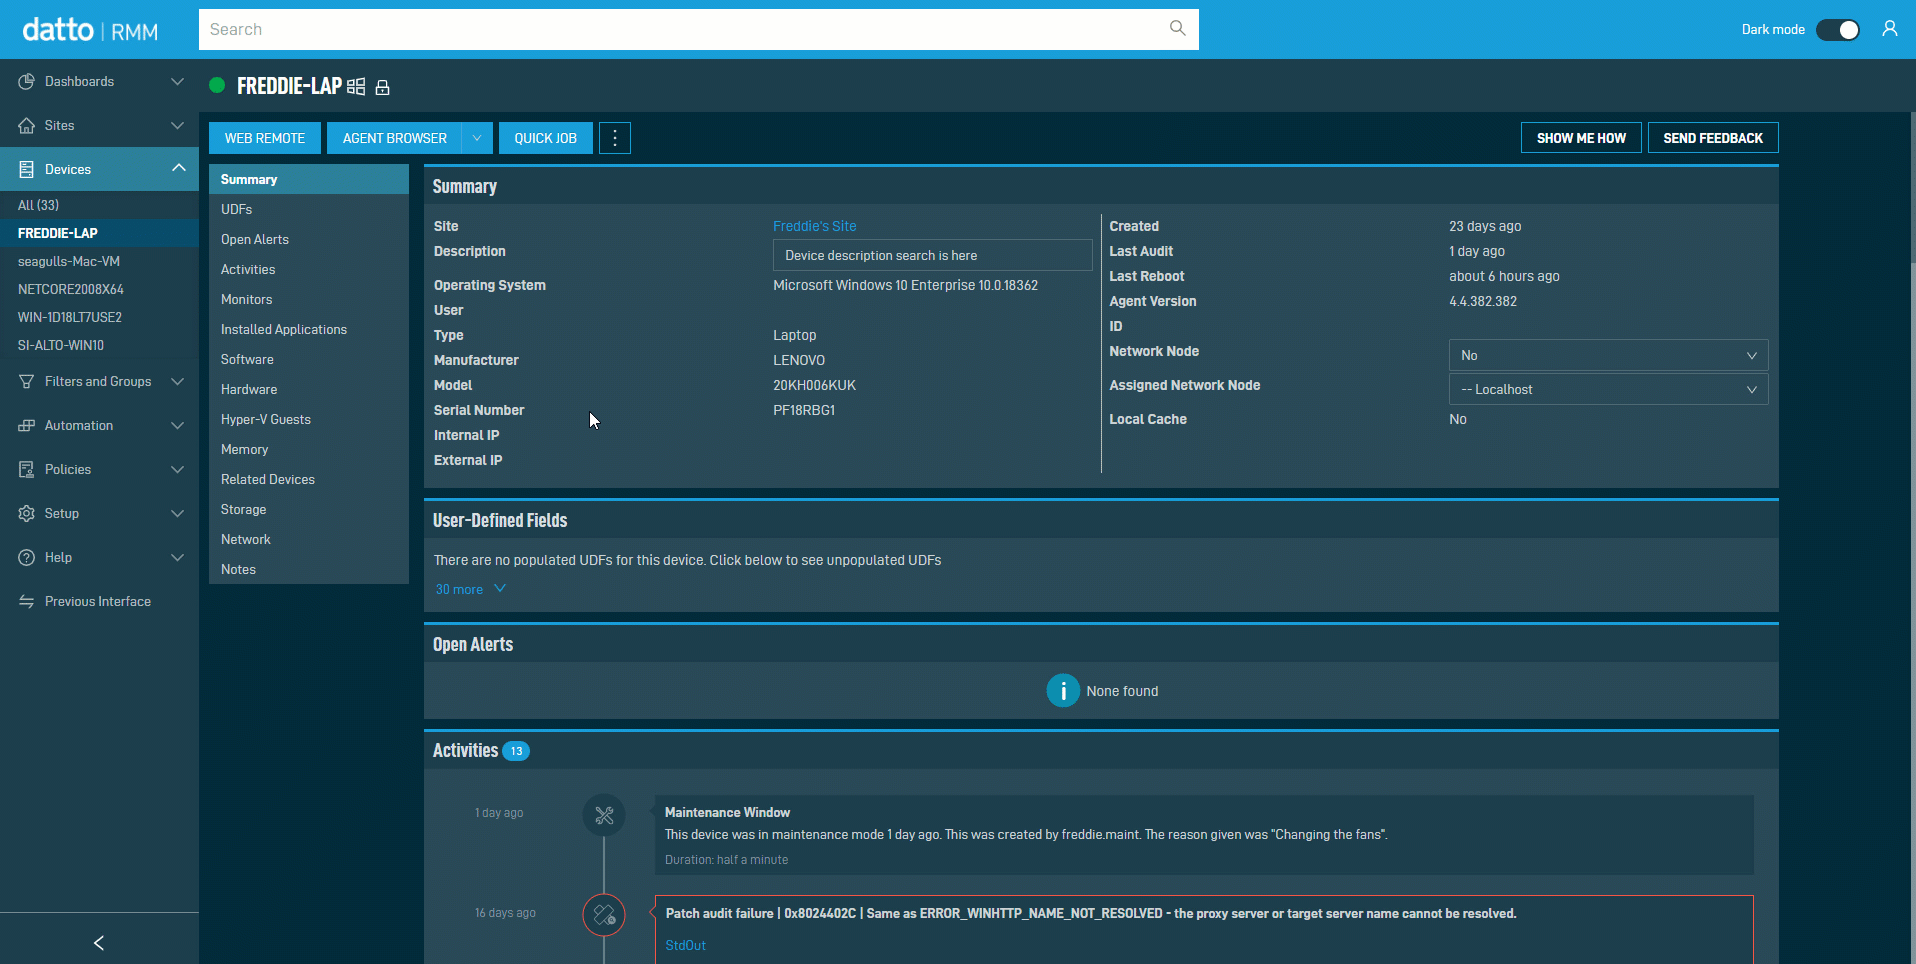Click the Filters and Groups funnel icon
The image size is (1916, 964).
pyautogui.click(x=26, y=381)
